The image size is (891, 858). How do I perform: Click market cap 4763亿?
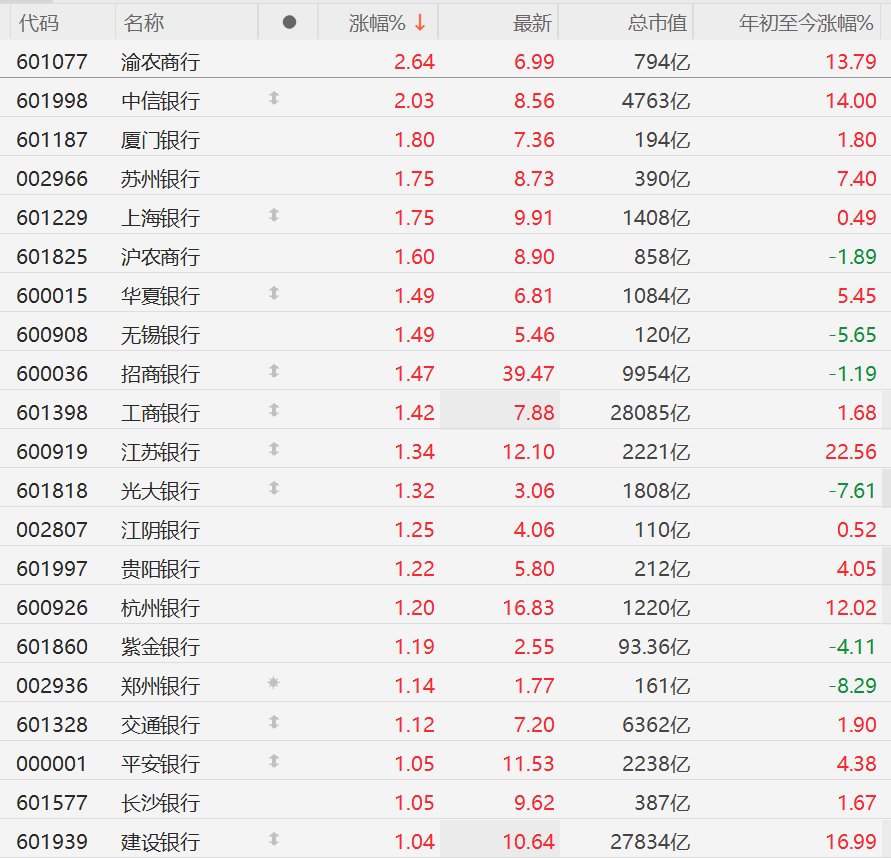[x=656, y=101]
